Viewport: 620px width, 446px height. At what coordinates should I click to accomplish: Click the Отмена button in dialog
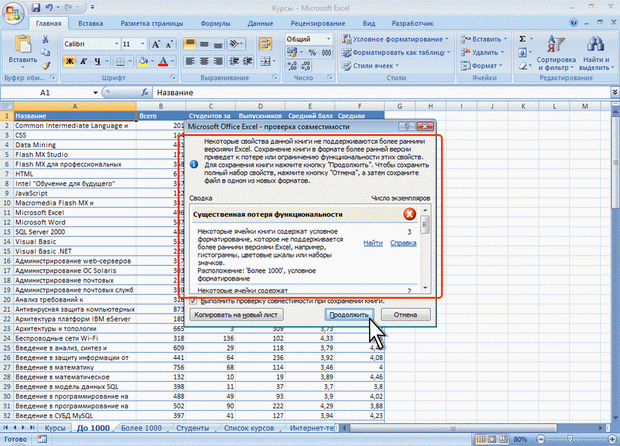click(405, 315)
